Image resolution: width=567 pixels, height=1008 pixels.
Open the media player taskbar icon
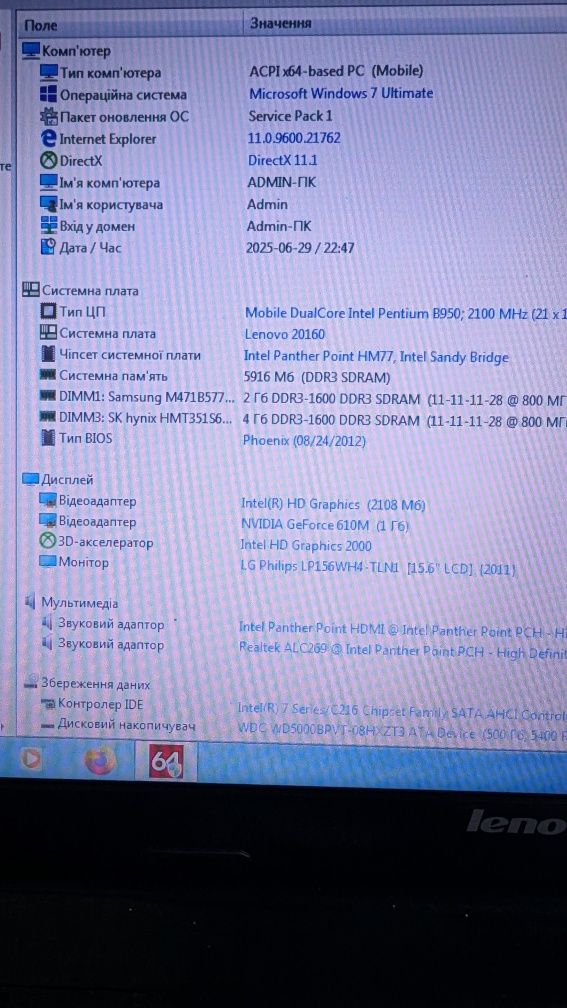coord(30,760)
